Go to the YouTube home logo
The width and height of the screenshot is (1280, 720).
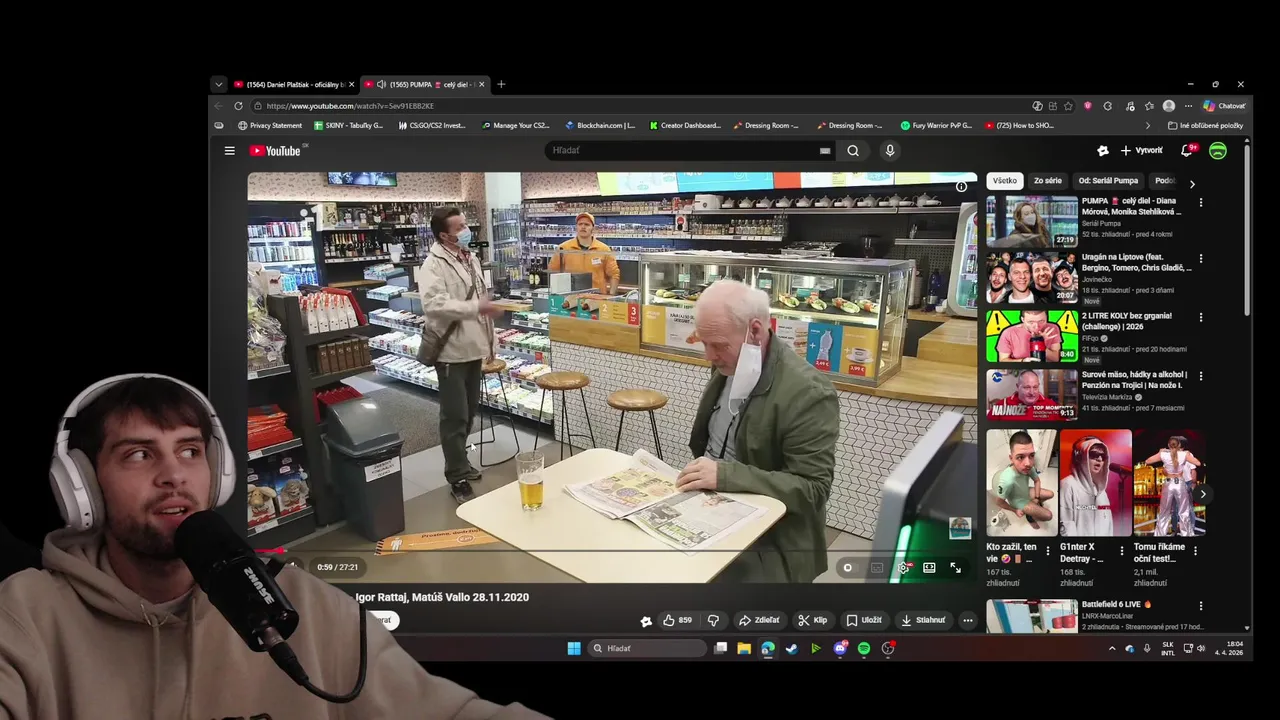(x=276, y=151)
